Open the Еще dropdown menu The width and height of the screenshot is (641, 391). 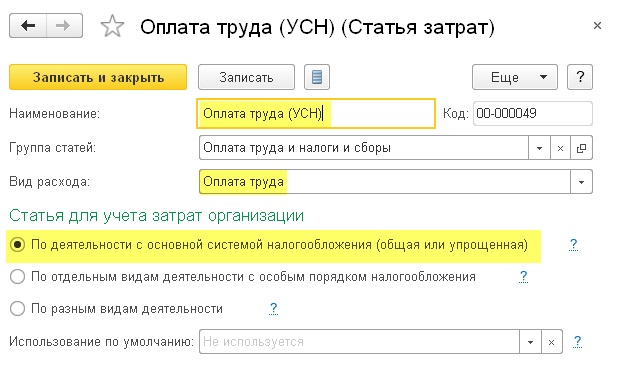[515, 77]
